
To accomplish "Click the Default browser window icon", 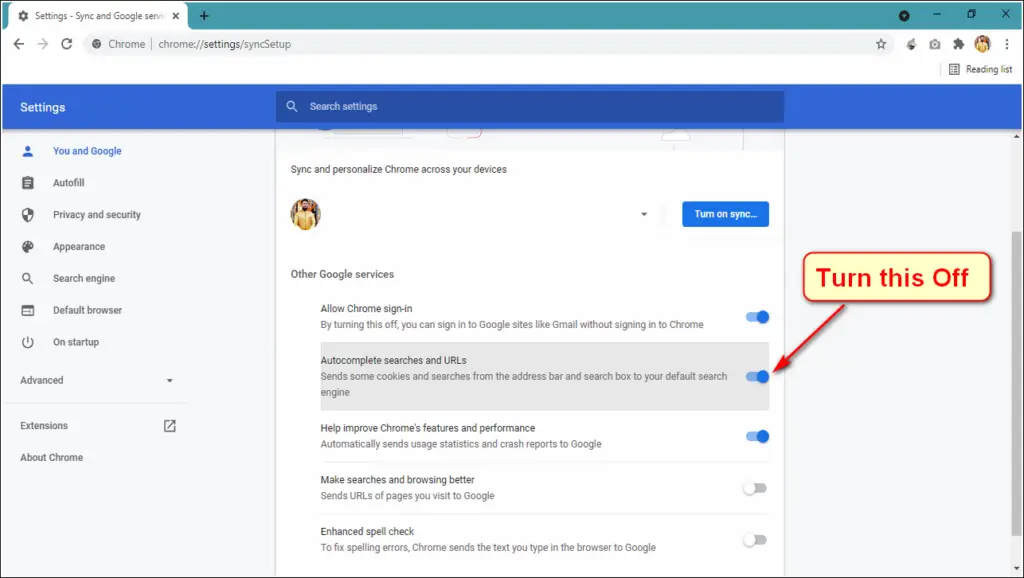I will [x=27, y=310].
